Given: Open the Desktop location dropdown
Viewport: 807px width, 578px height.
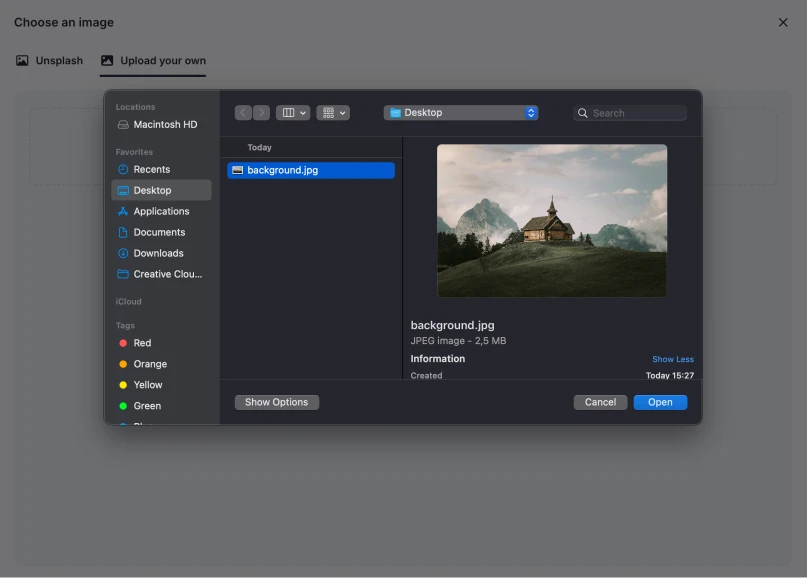Looking at the screenshot, I should [x=460, y=112].
